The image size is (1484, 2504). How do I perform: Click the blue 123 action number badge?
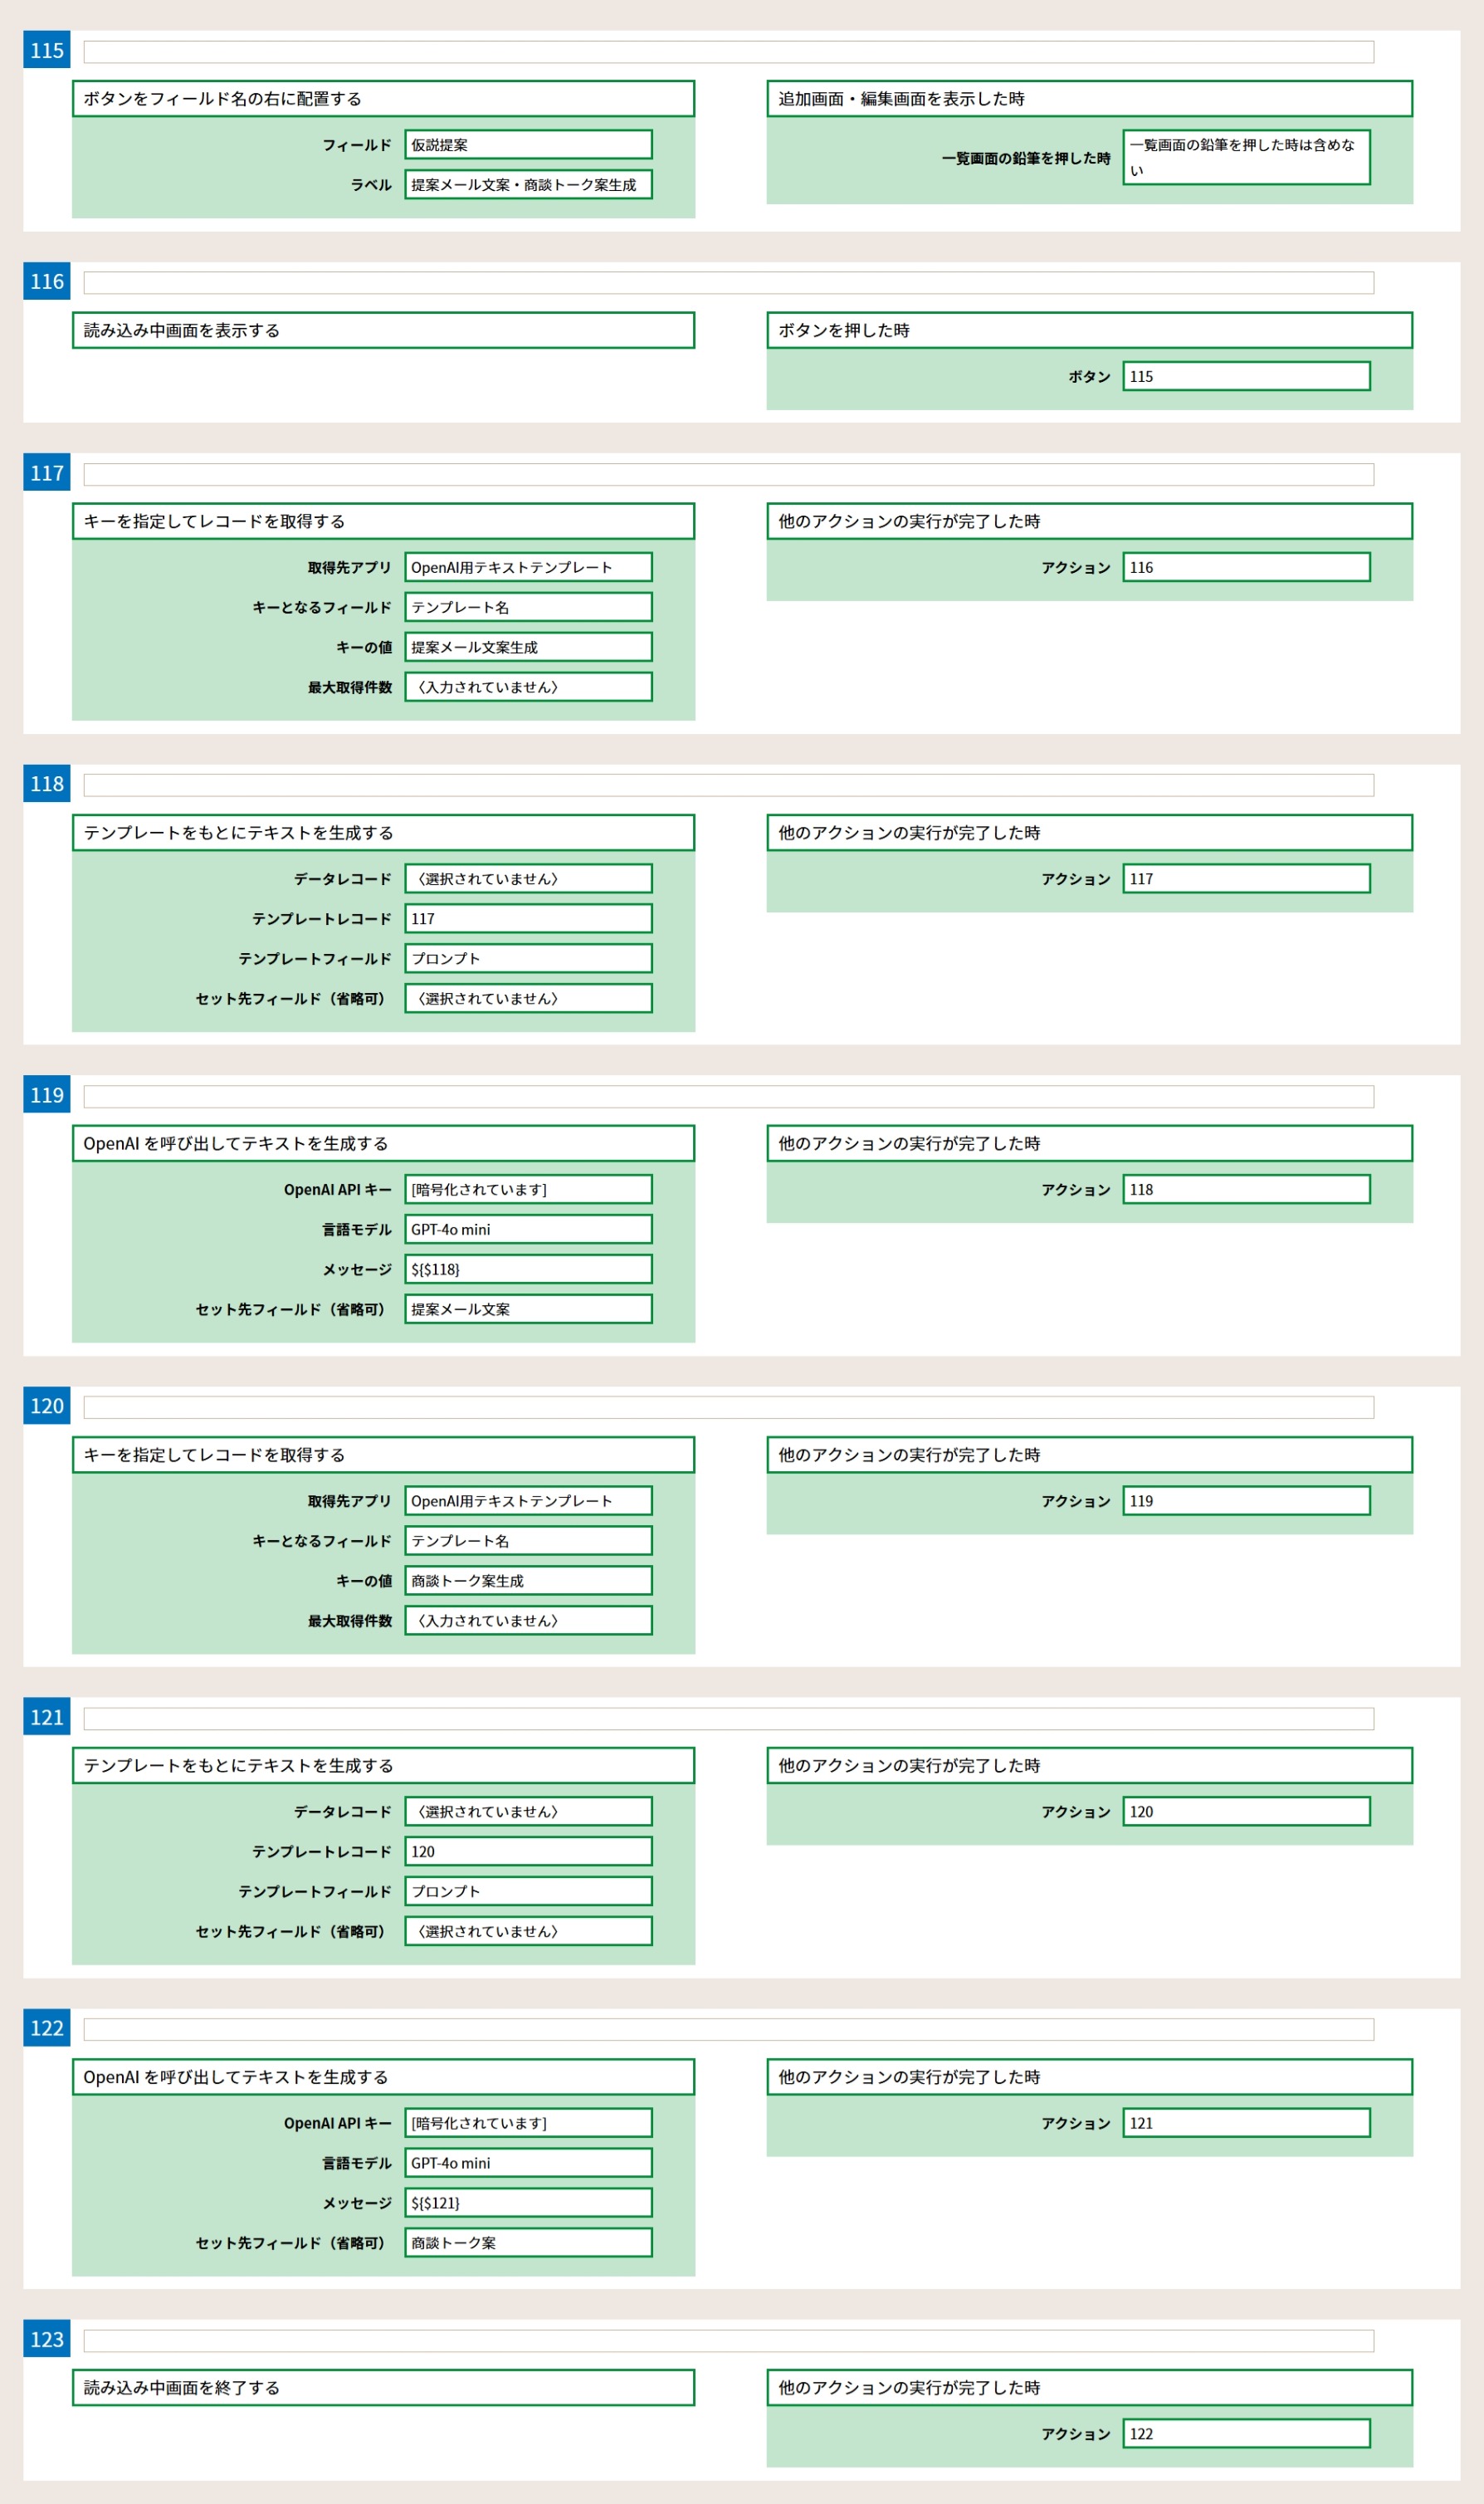pyautogui.click(x=46, y=2339)
